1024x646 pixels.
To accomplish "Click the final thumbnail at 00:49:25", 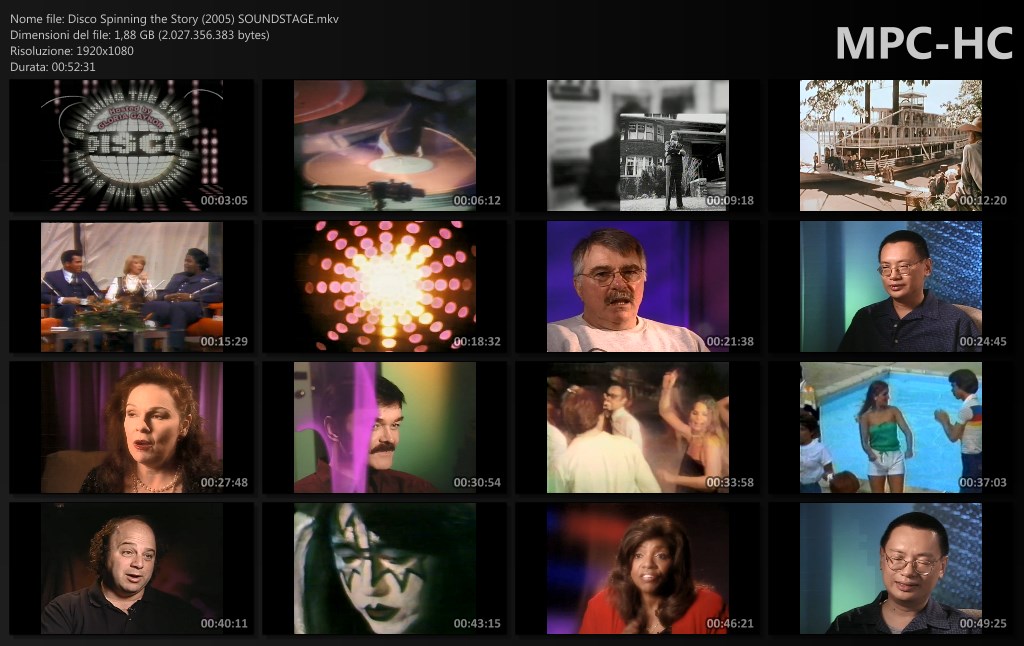I will (x=890, y=569).
